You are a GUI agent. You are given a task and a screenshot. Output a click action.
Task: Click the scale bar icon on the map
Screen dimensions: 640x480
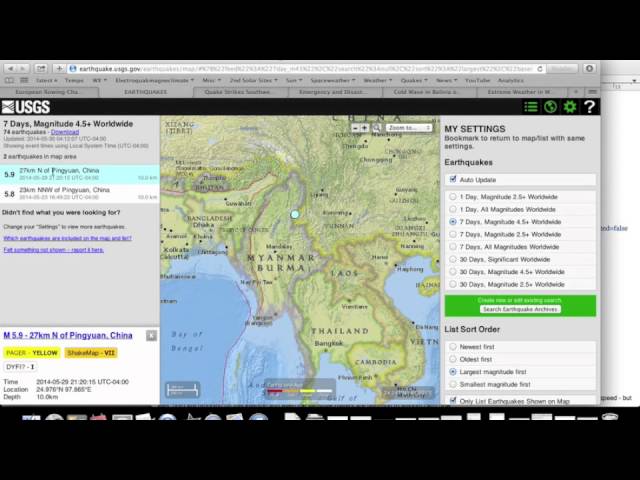coord(182,390)
